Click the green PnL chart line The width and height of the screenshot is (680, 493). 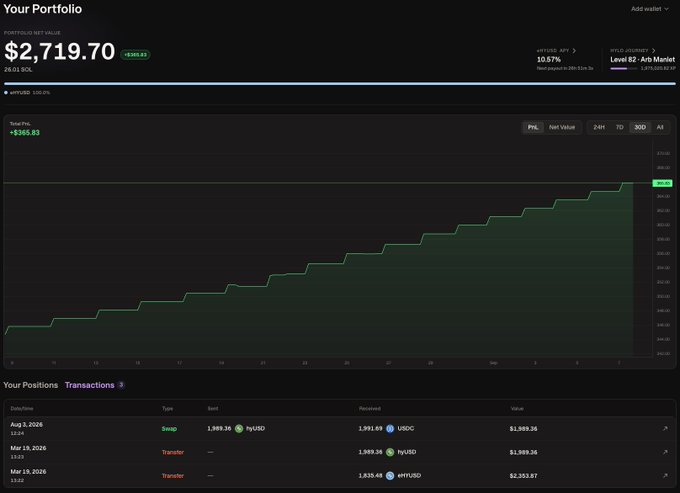(x=326, y=263)
